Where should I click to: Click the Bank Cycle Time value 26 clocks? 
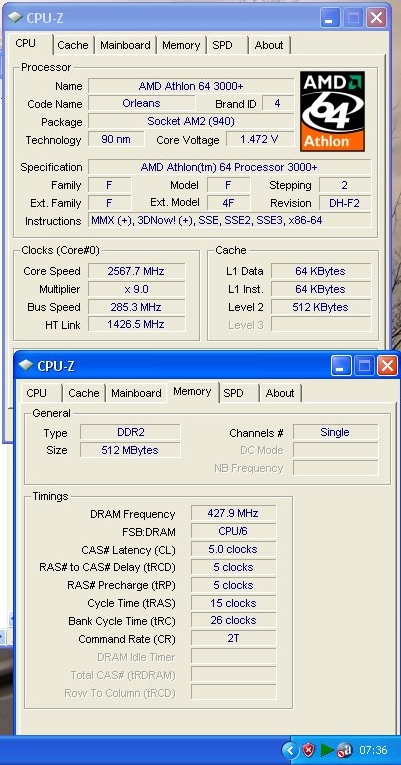pos(233,620)
